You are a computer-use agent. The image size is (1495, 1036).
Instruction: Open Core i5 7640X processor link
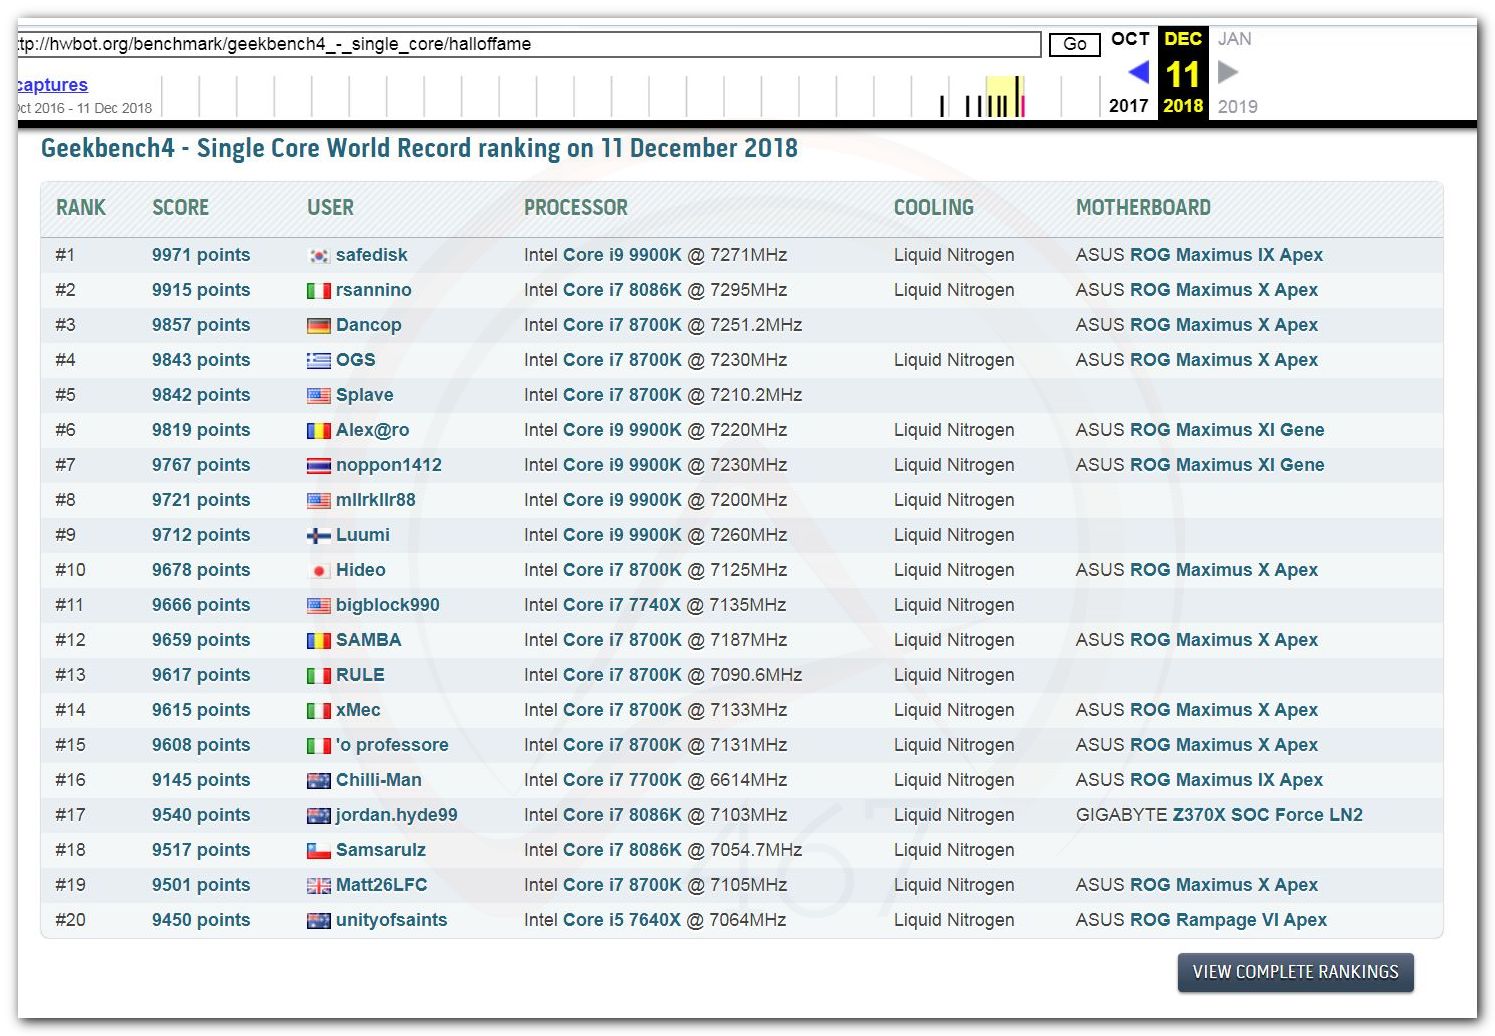[622, 920]
